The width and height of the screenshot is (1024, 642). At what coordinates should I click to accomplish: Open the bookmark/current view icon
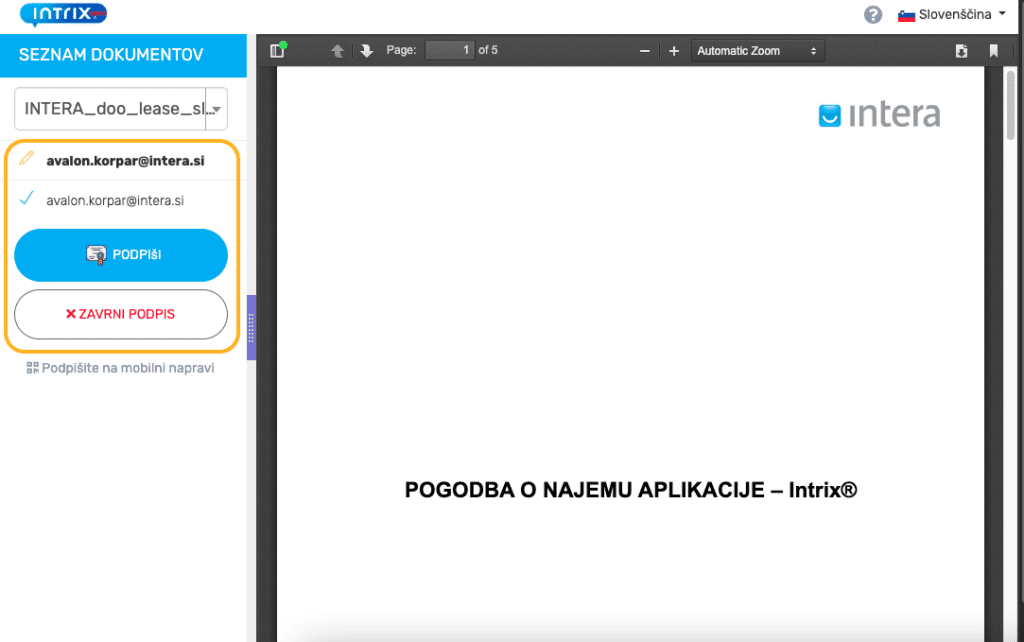coord(993,49)
